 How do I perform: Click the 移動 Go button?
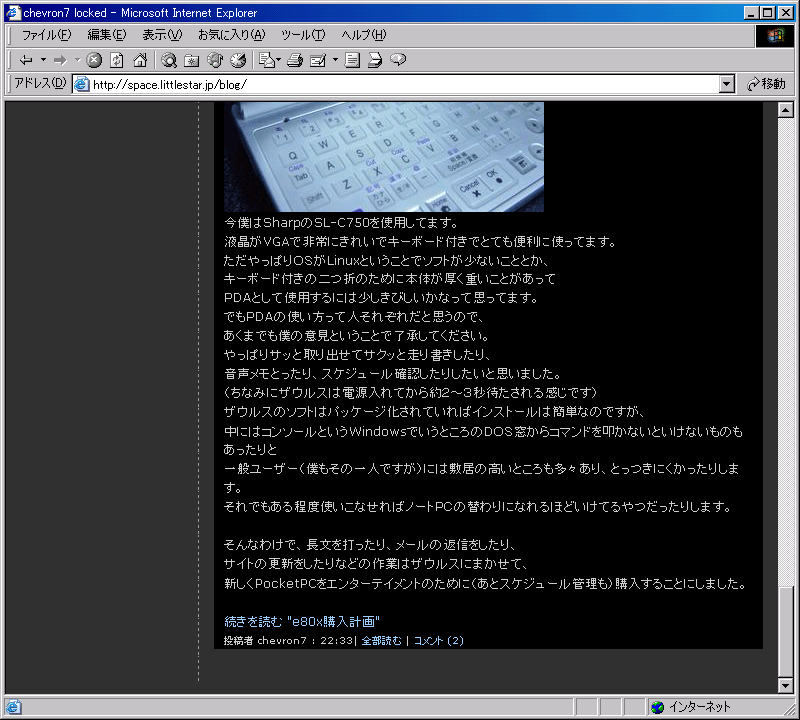pos(765,84)
